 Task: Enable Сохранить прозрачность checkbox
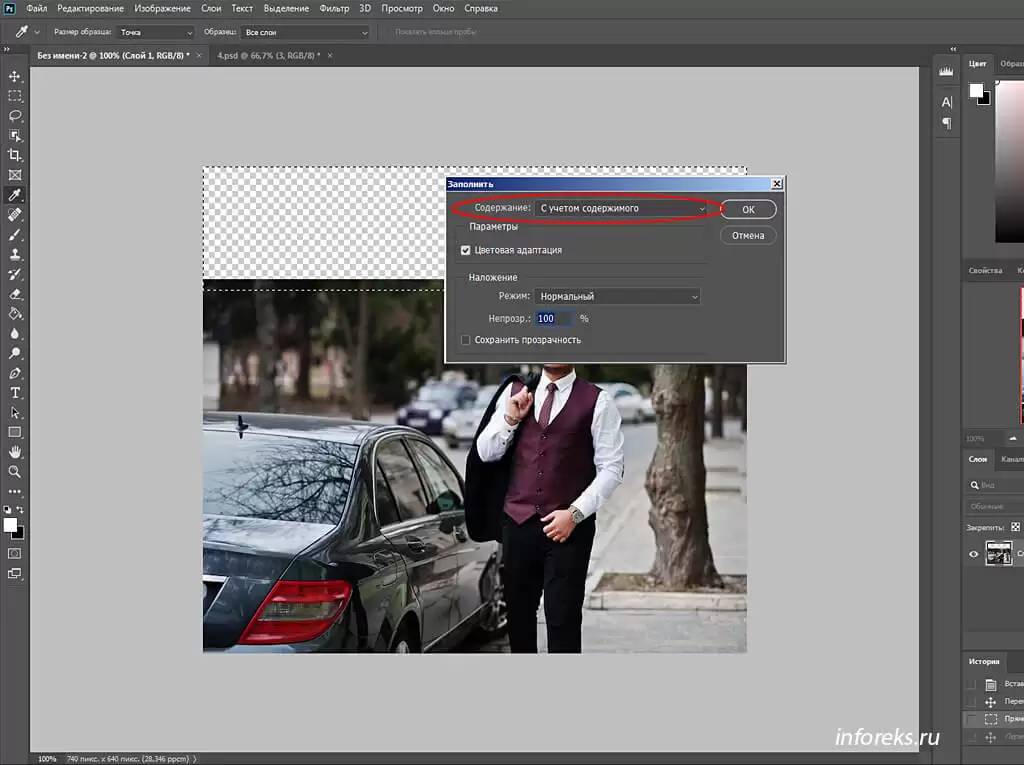466,340
